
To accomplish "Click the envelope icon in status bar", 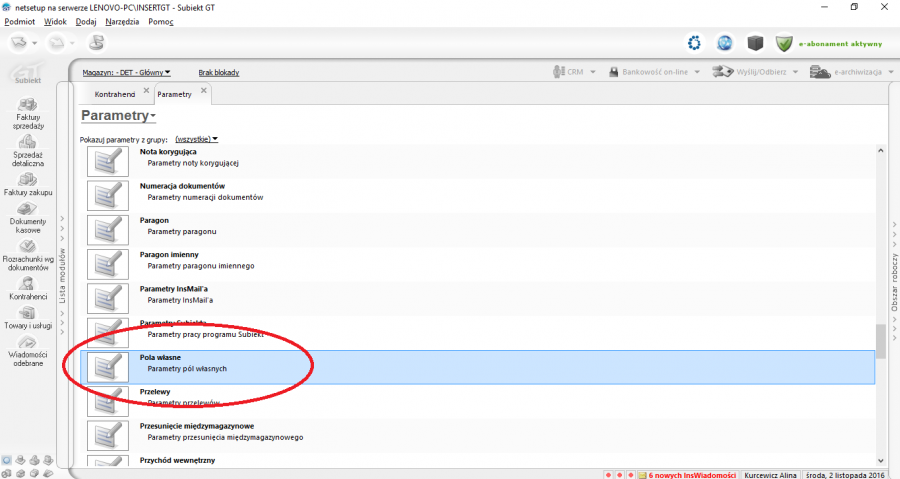I will coord(642,475).
